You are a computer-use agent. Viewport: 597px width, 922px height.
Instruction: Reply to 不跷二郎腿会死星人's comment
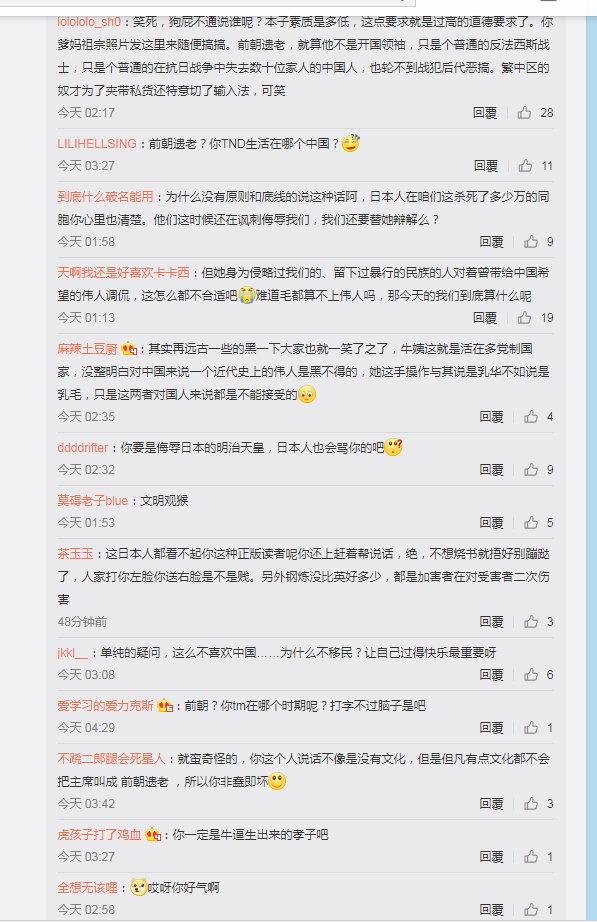(491, 803)
